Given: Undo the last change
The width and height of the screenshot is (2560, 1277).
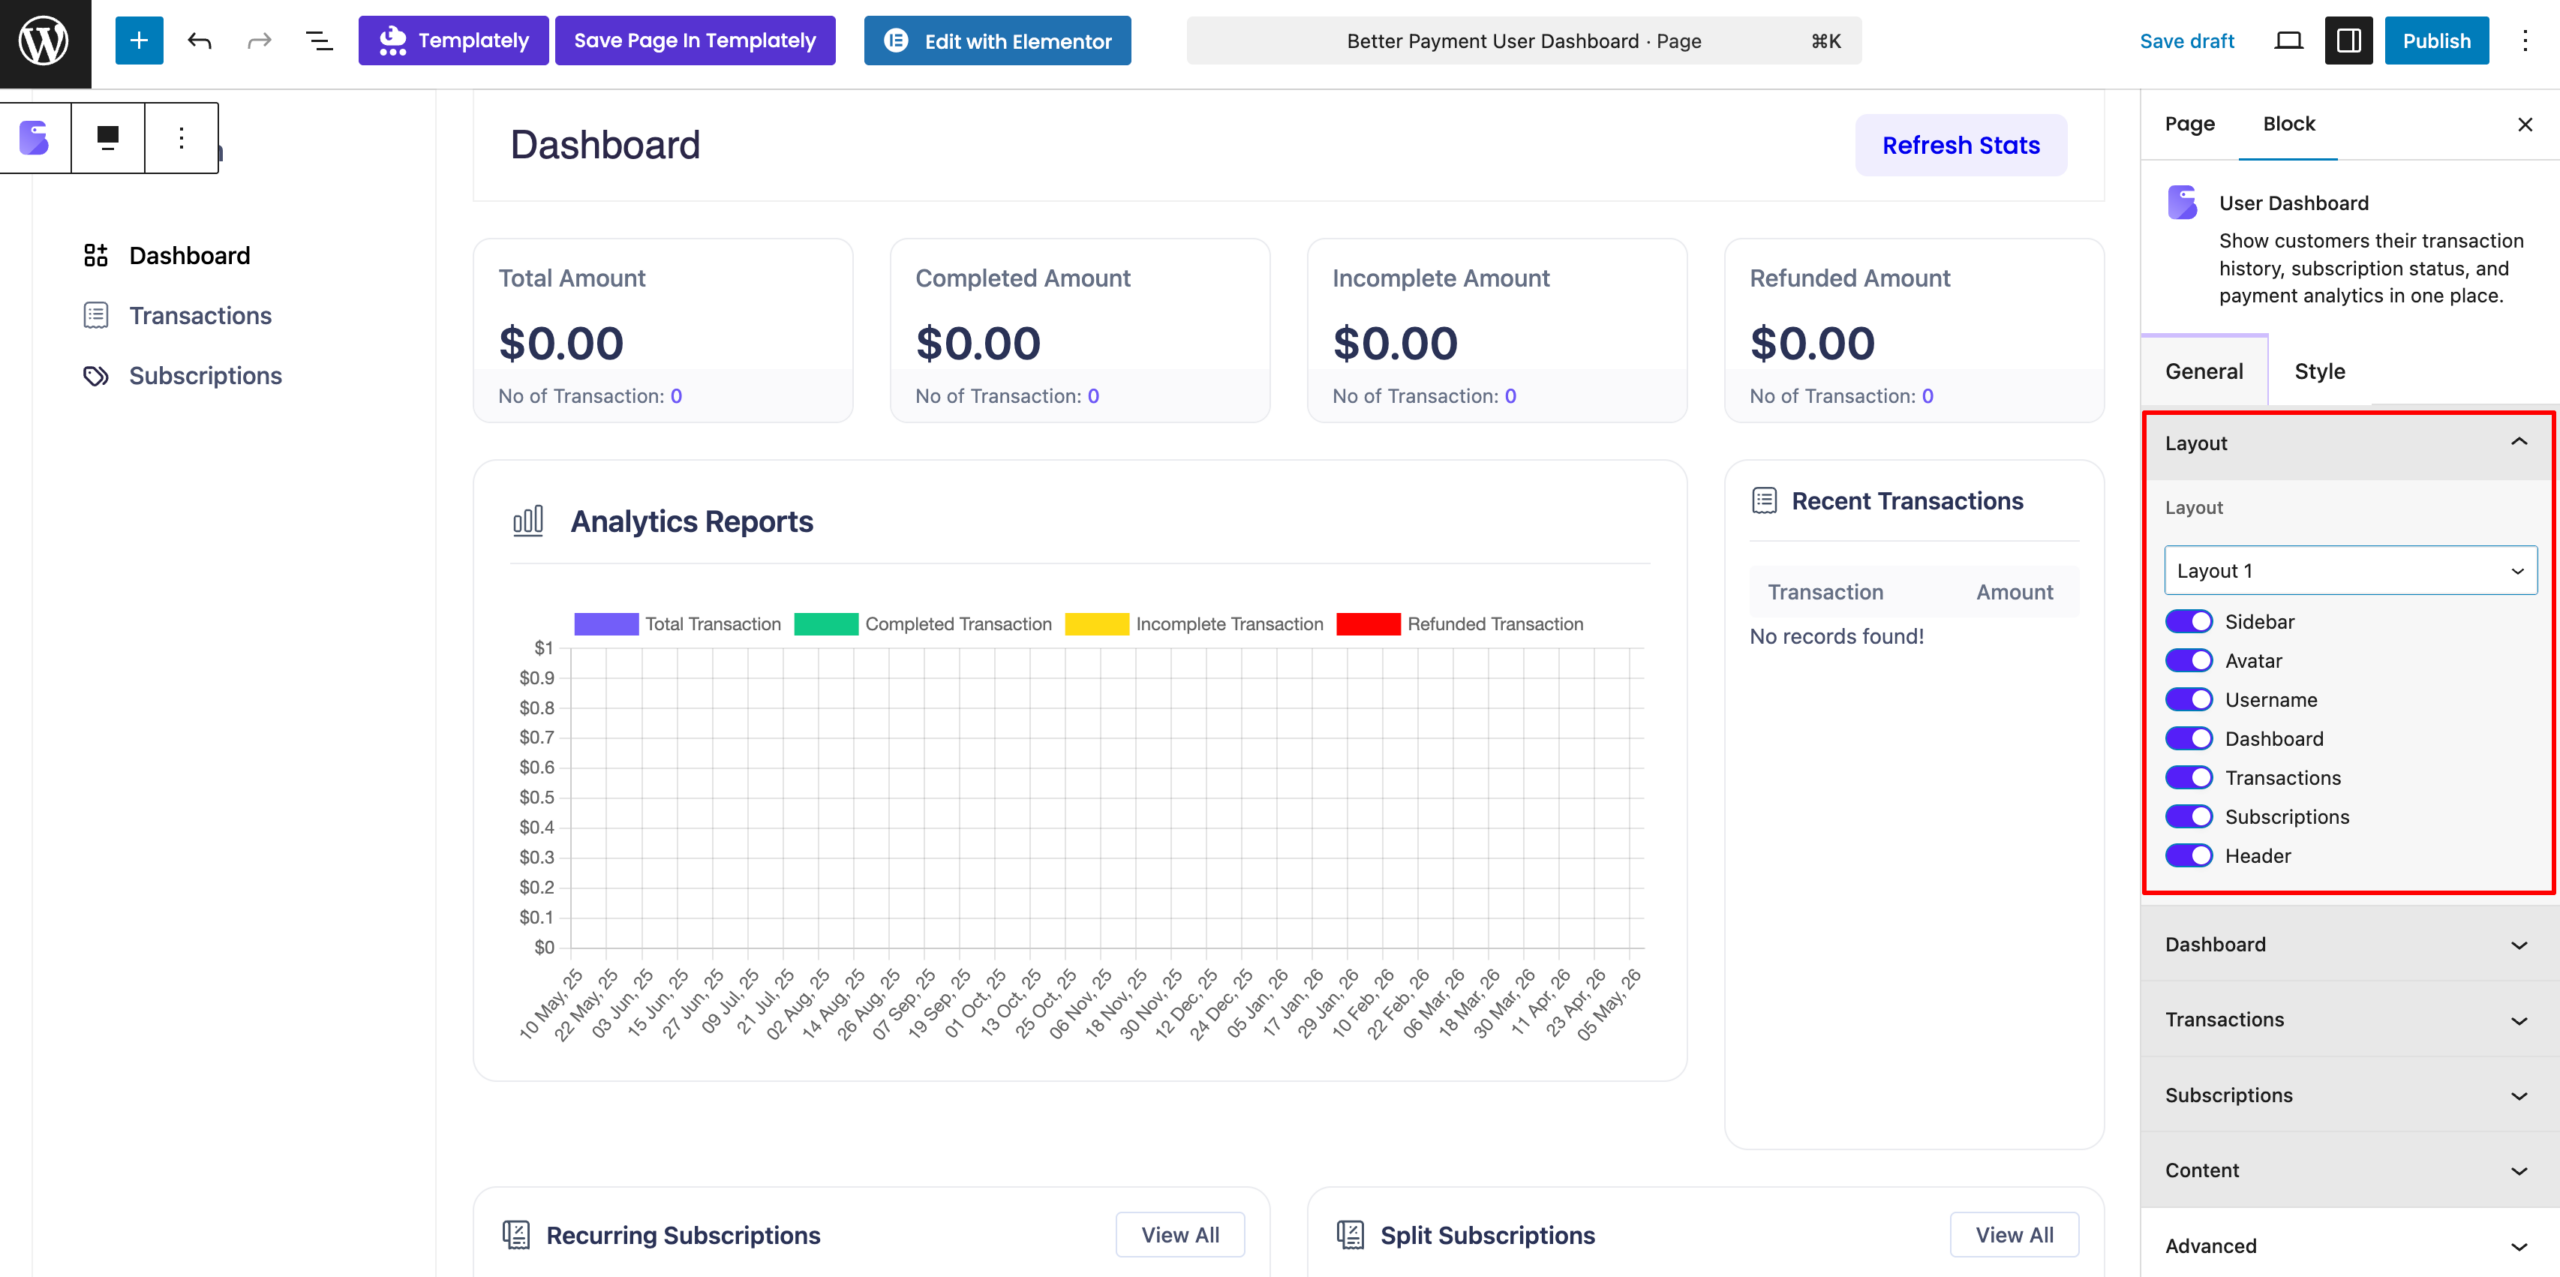Looking at the screenshot, I should coord(200,41).
